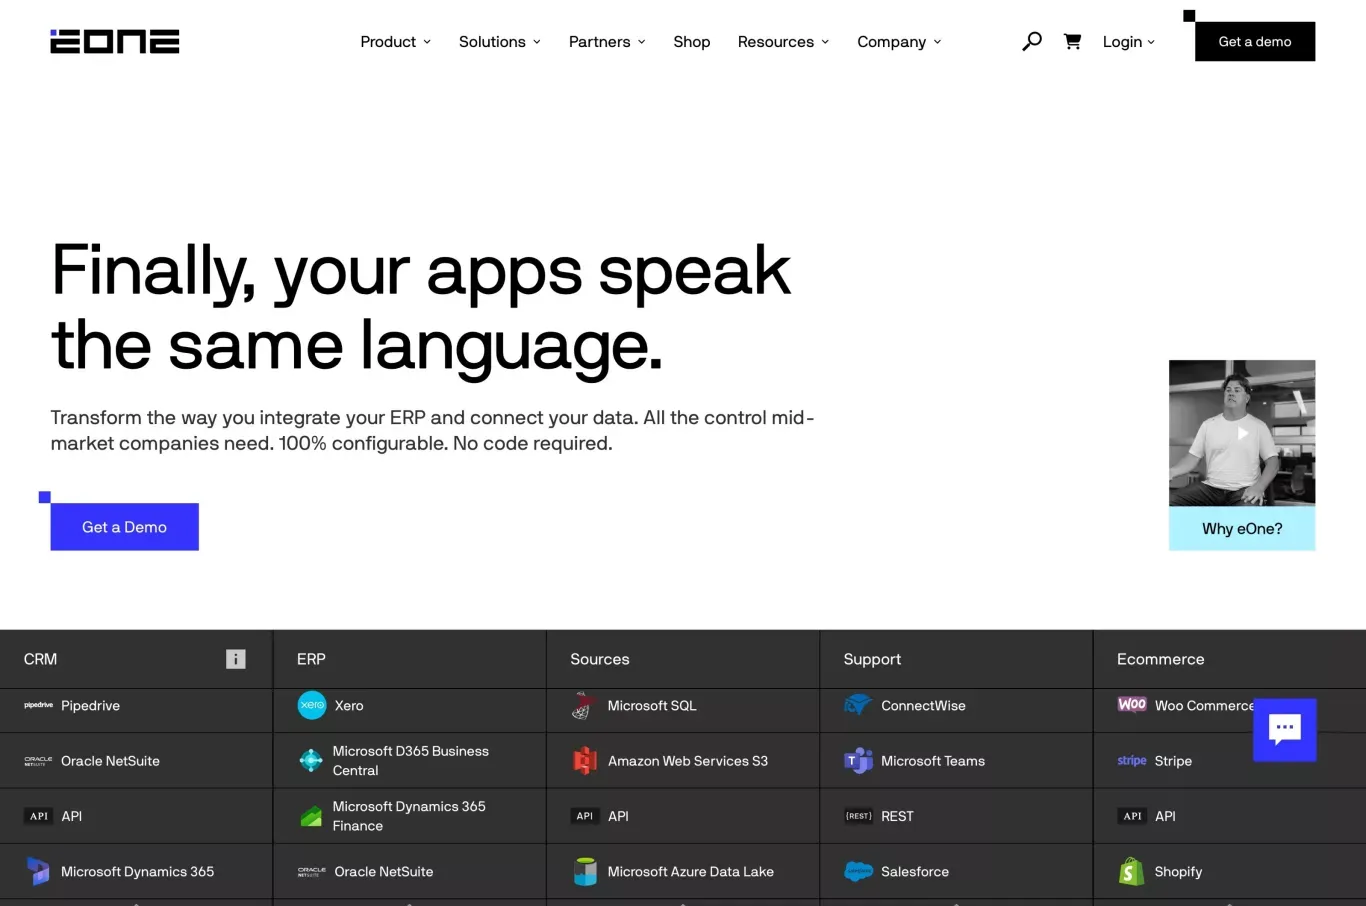Choose Amazon Web Services S3 text
Image resolution: width=1366 pixels, height=906 pixels.
[x=688, y=761]
